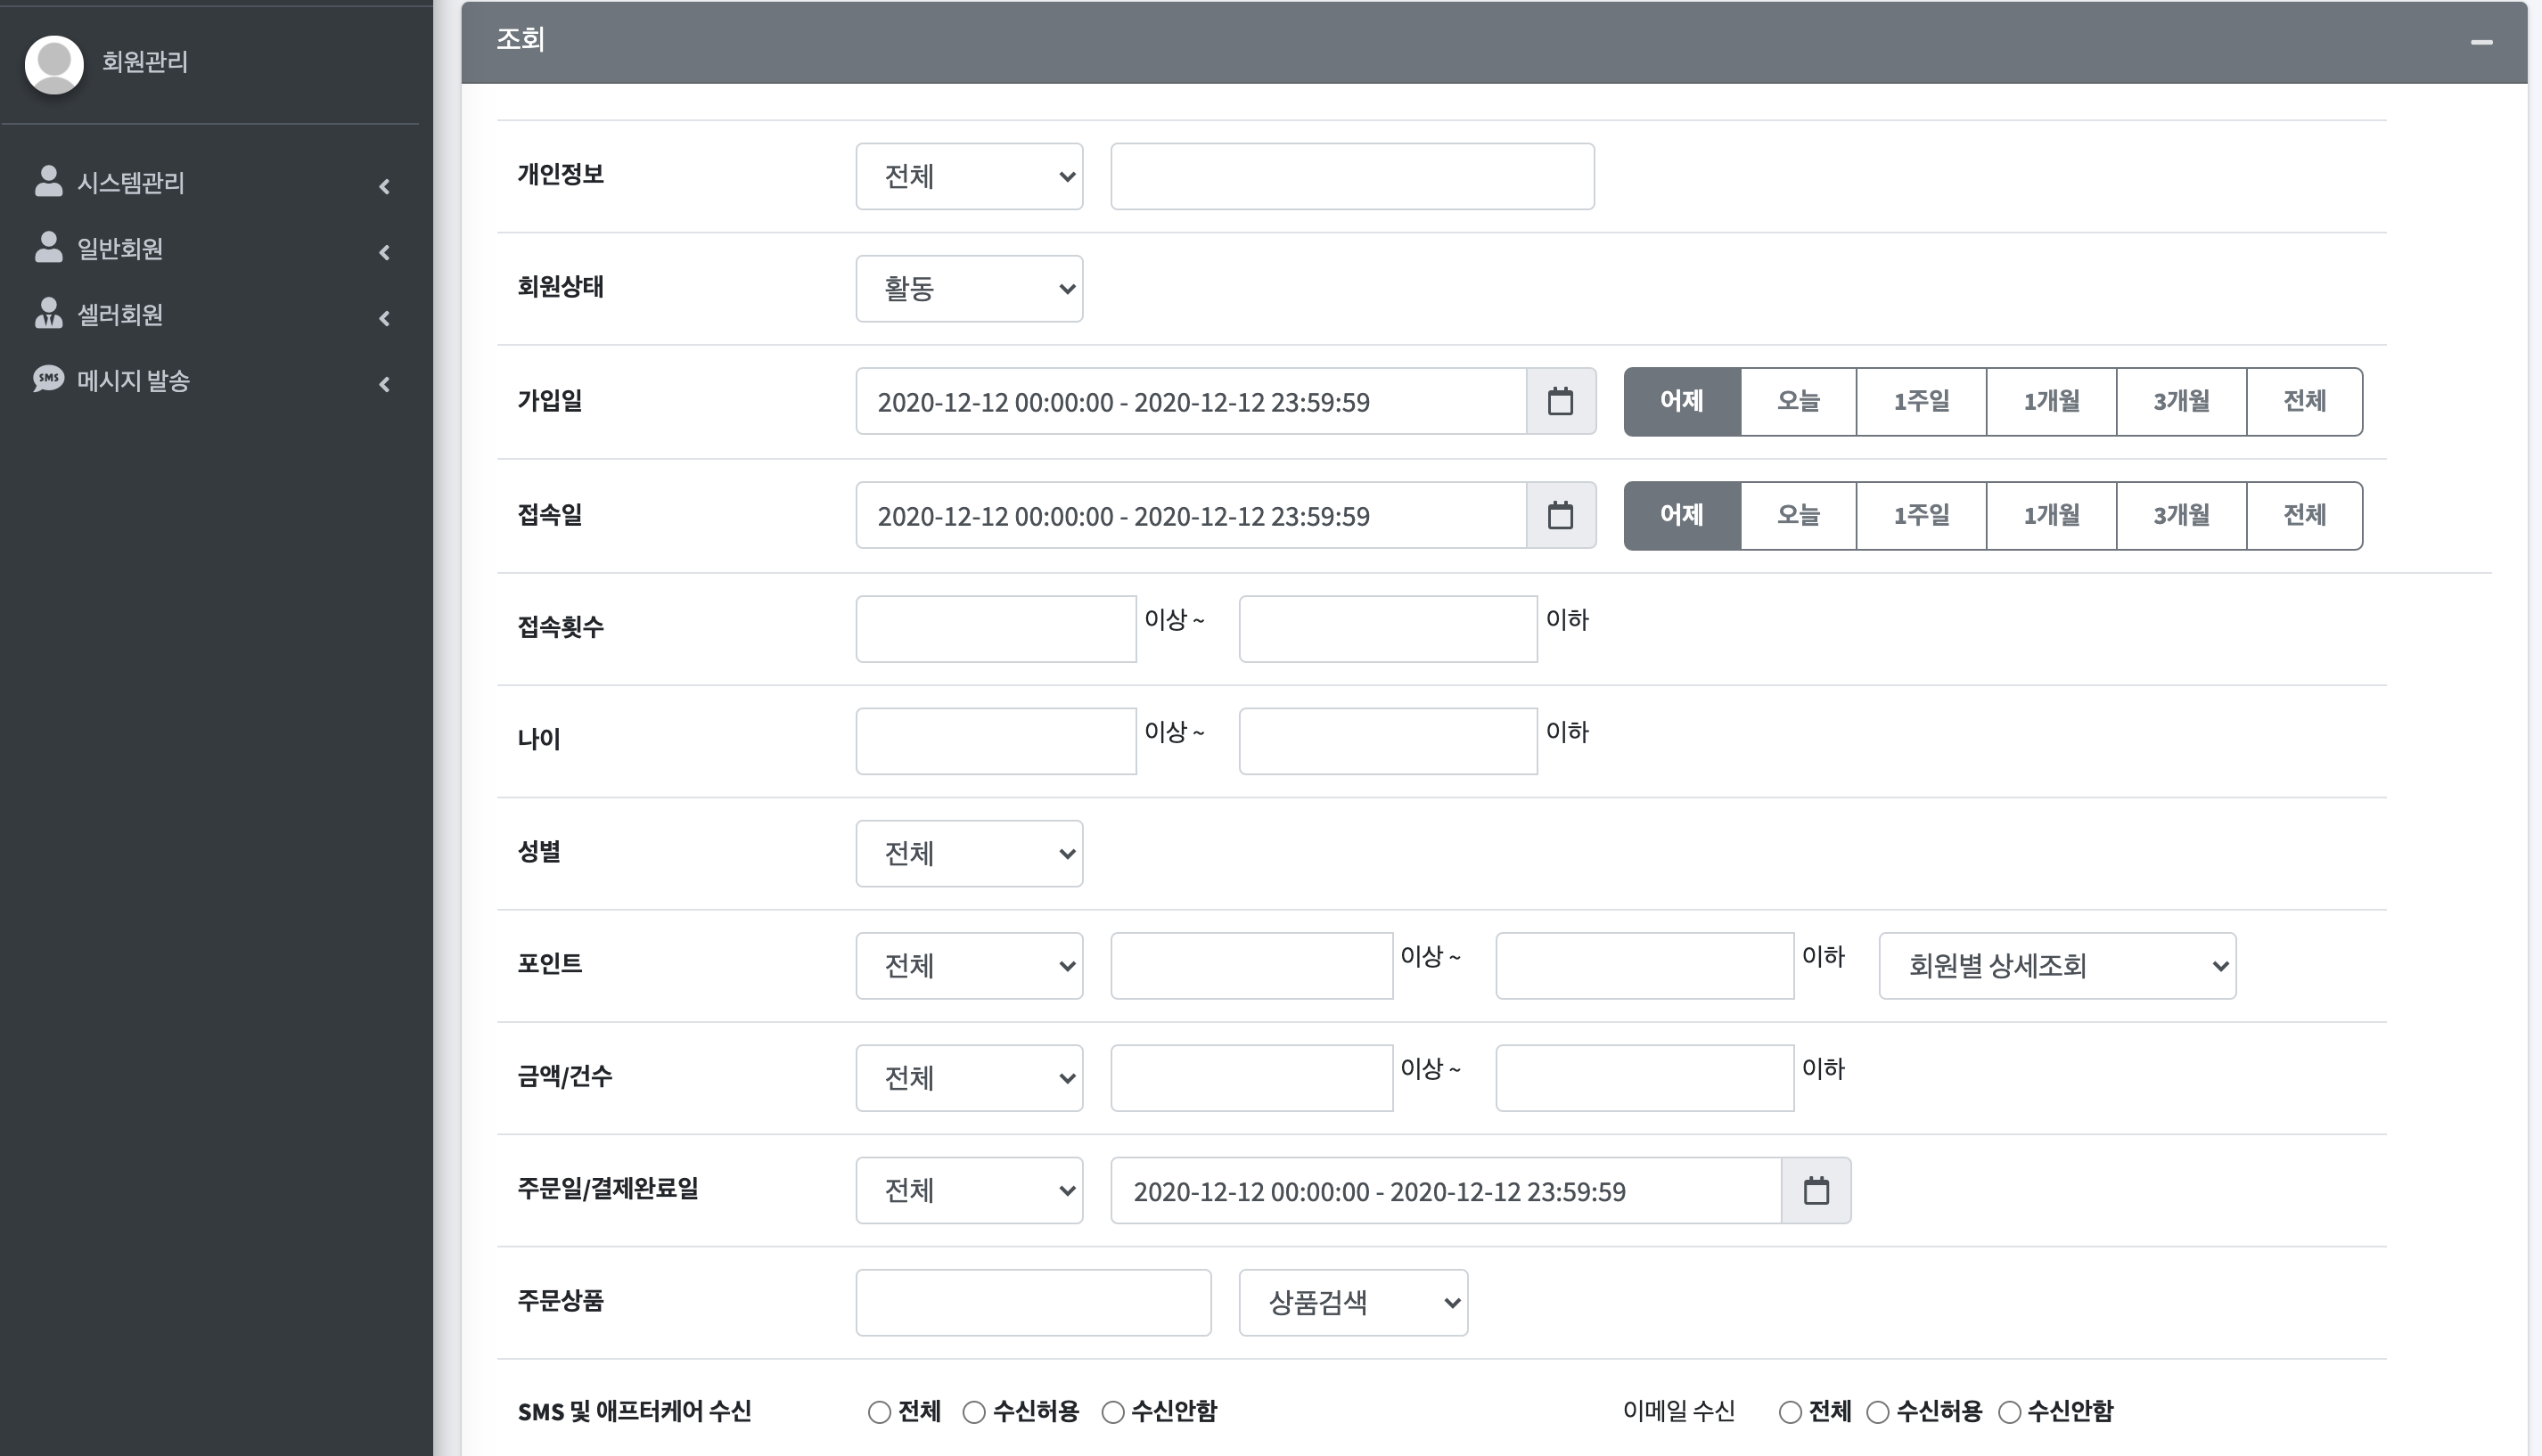Open calendar picker for 주문일/결제완료일
The image size is (2542, 1456).
tap(1816, 1190)
